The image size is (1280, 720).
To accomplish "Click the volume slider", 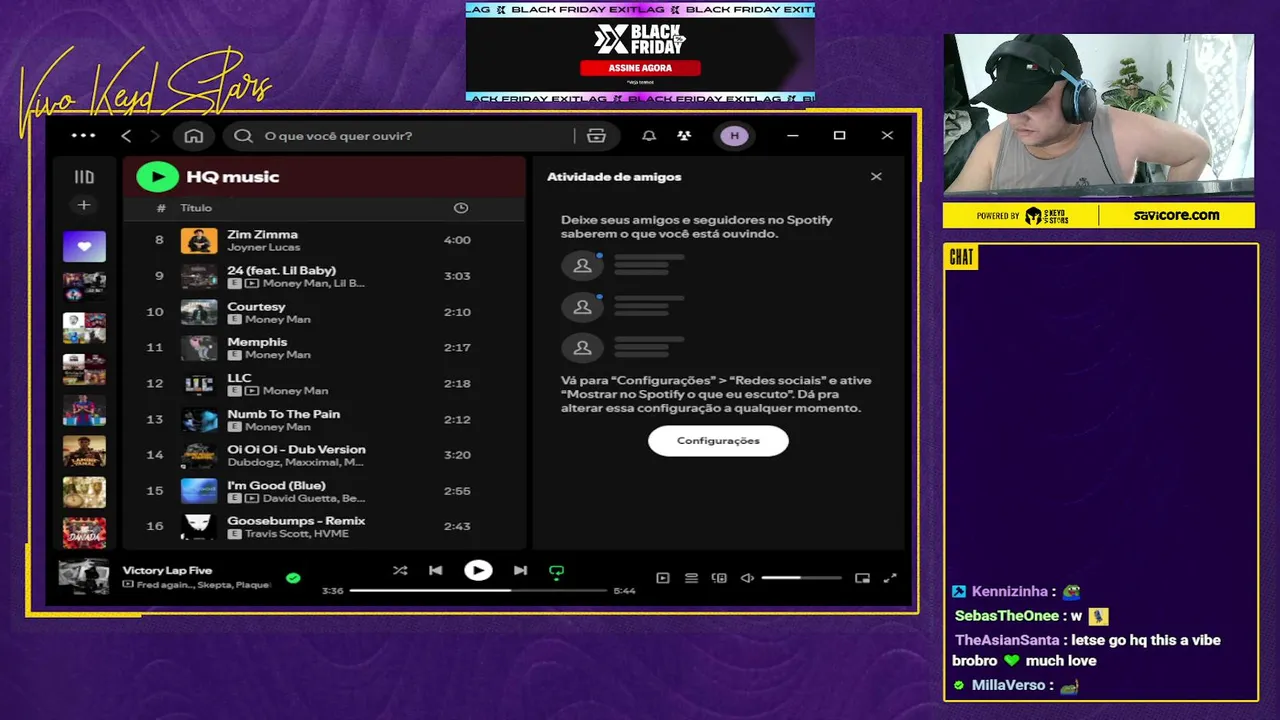I will (x=801, y=578).
